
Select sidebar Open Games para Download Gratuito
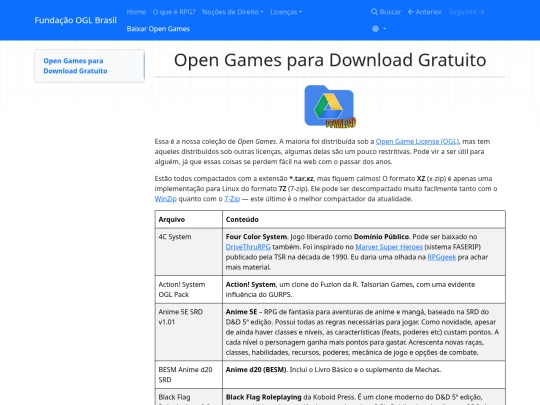coord(75,66)
